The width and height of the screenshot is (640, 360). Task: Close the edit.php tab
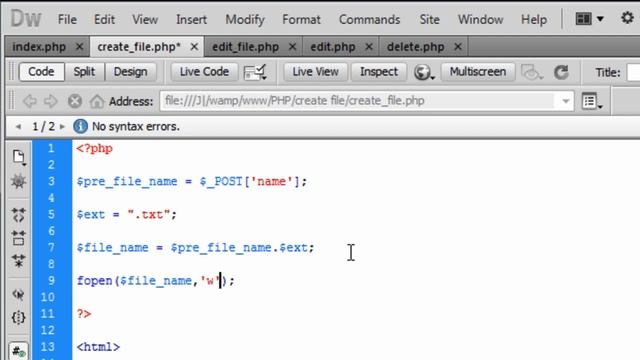click(369, 47)
